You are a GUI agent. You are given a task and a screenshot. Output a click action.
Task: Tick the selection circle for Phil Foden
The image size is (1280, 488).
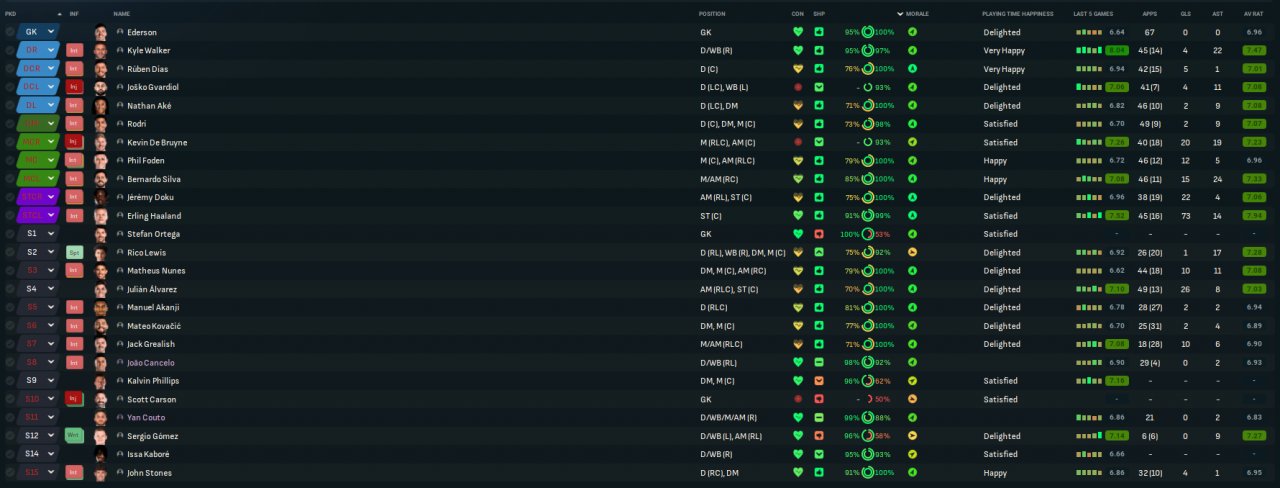10,160
